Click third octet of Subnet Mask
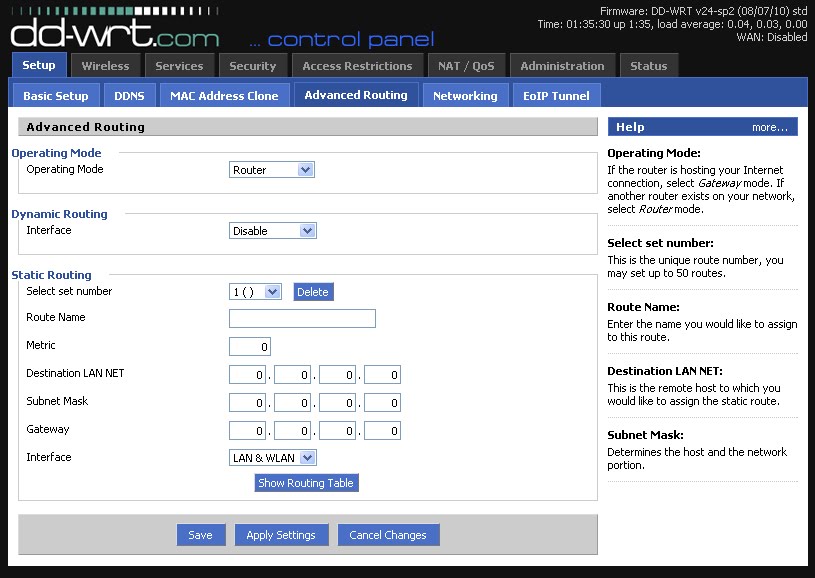The width and height of the screenshot is (815, 578). pyautogui.click(x=337, y=403)
